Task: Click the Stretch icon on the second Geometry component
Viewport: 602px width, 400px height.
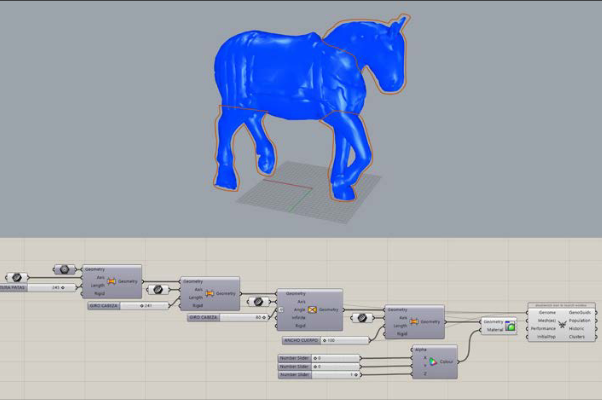Action: coord(210,294)
